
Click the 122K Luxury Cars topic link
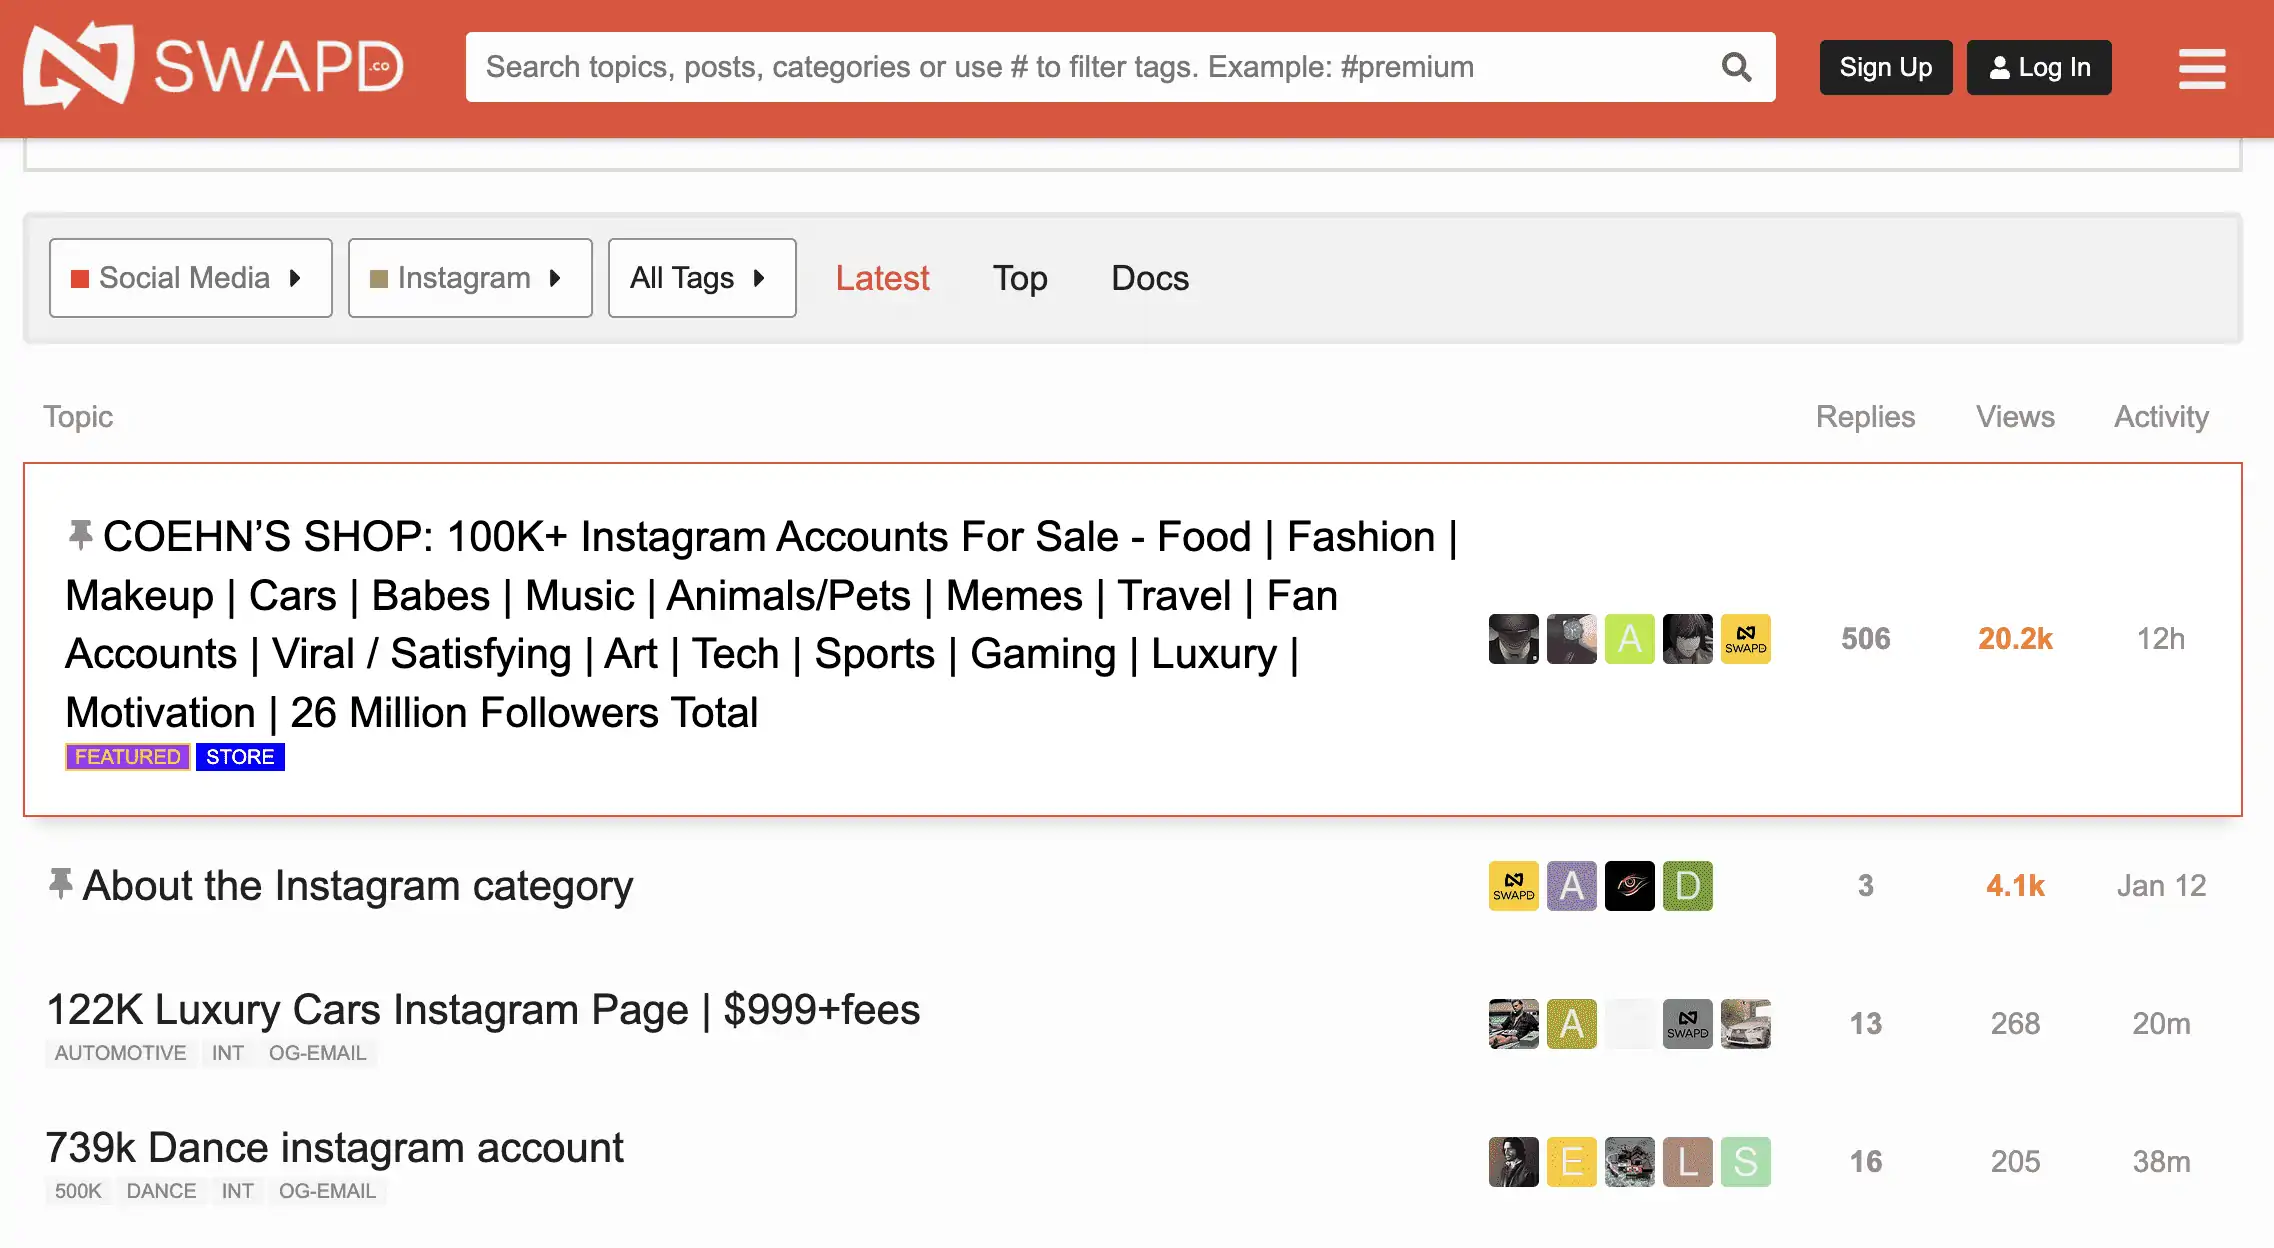(482, 1010)
